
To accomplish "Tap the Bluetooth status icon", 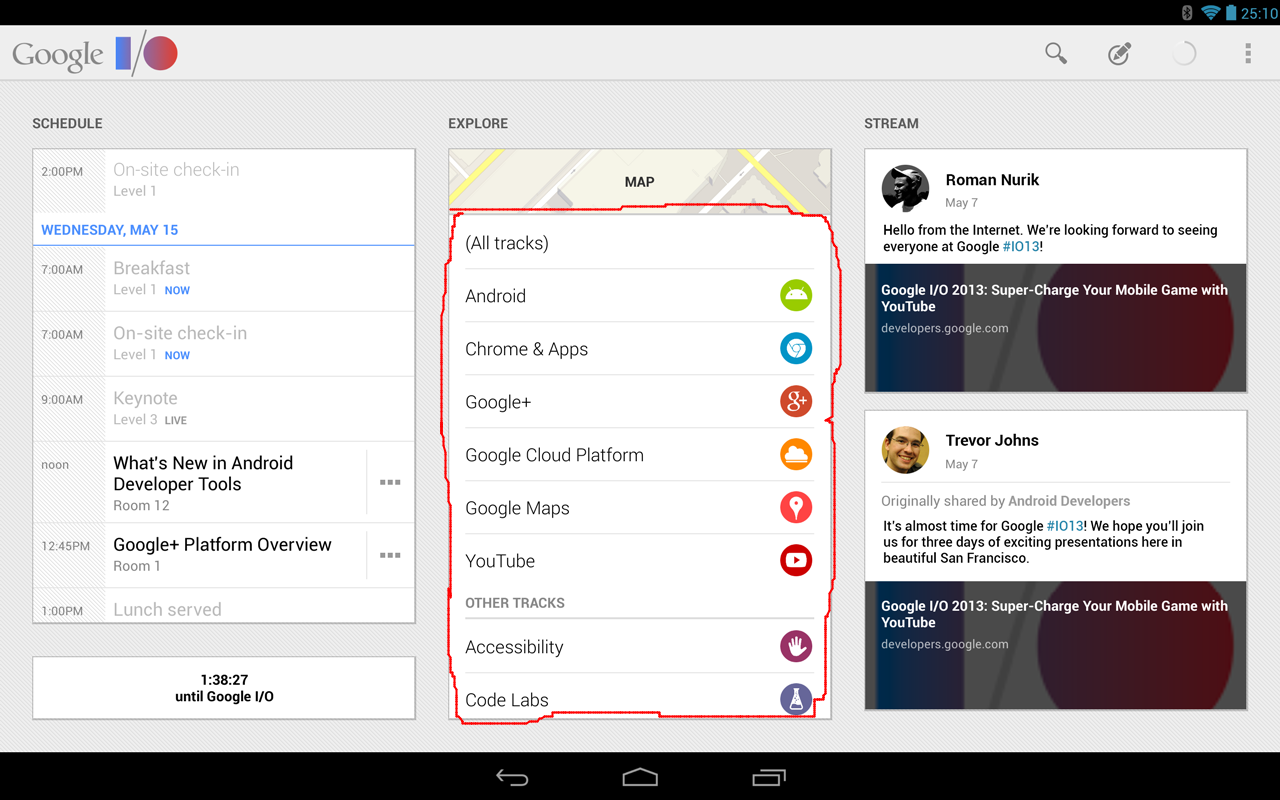I will click(x=1187, y=12).
